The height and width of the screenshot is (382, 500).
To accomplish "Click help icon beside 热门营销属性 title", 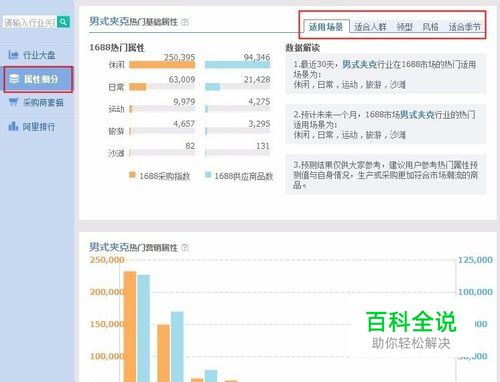I will point(185,248).
